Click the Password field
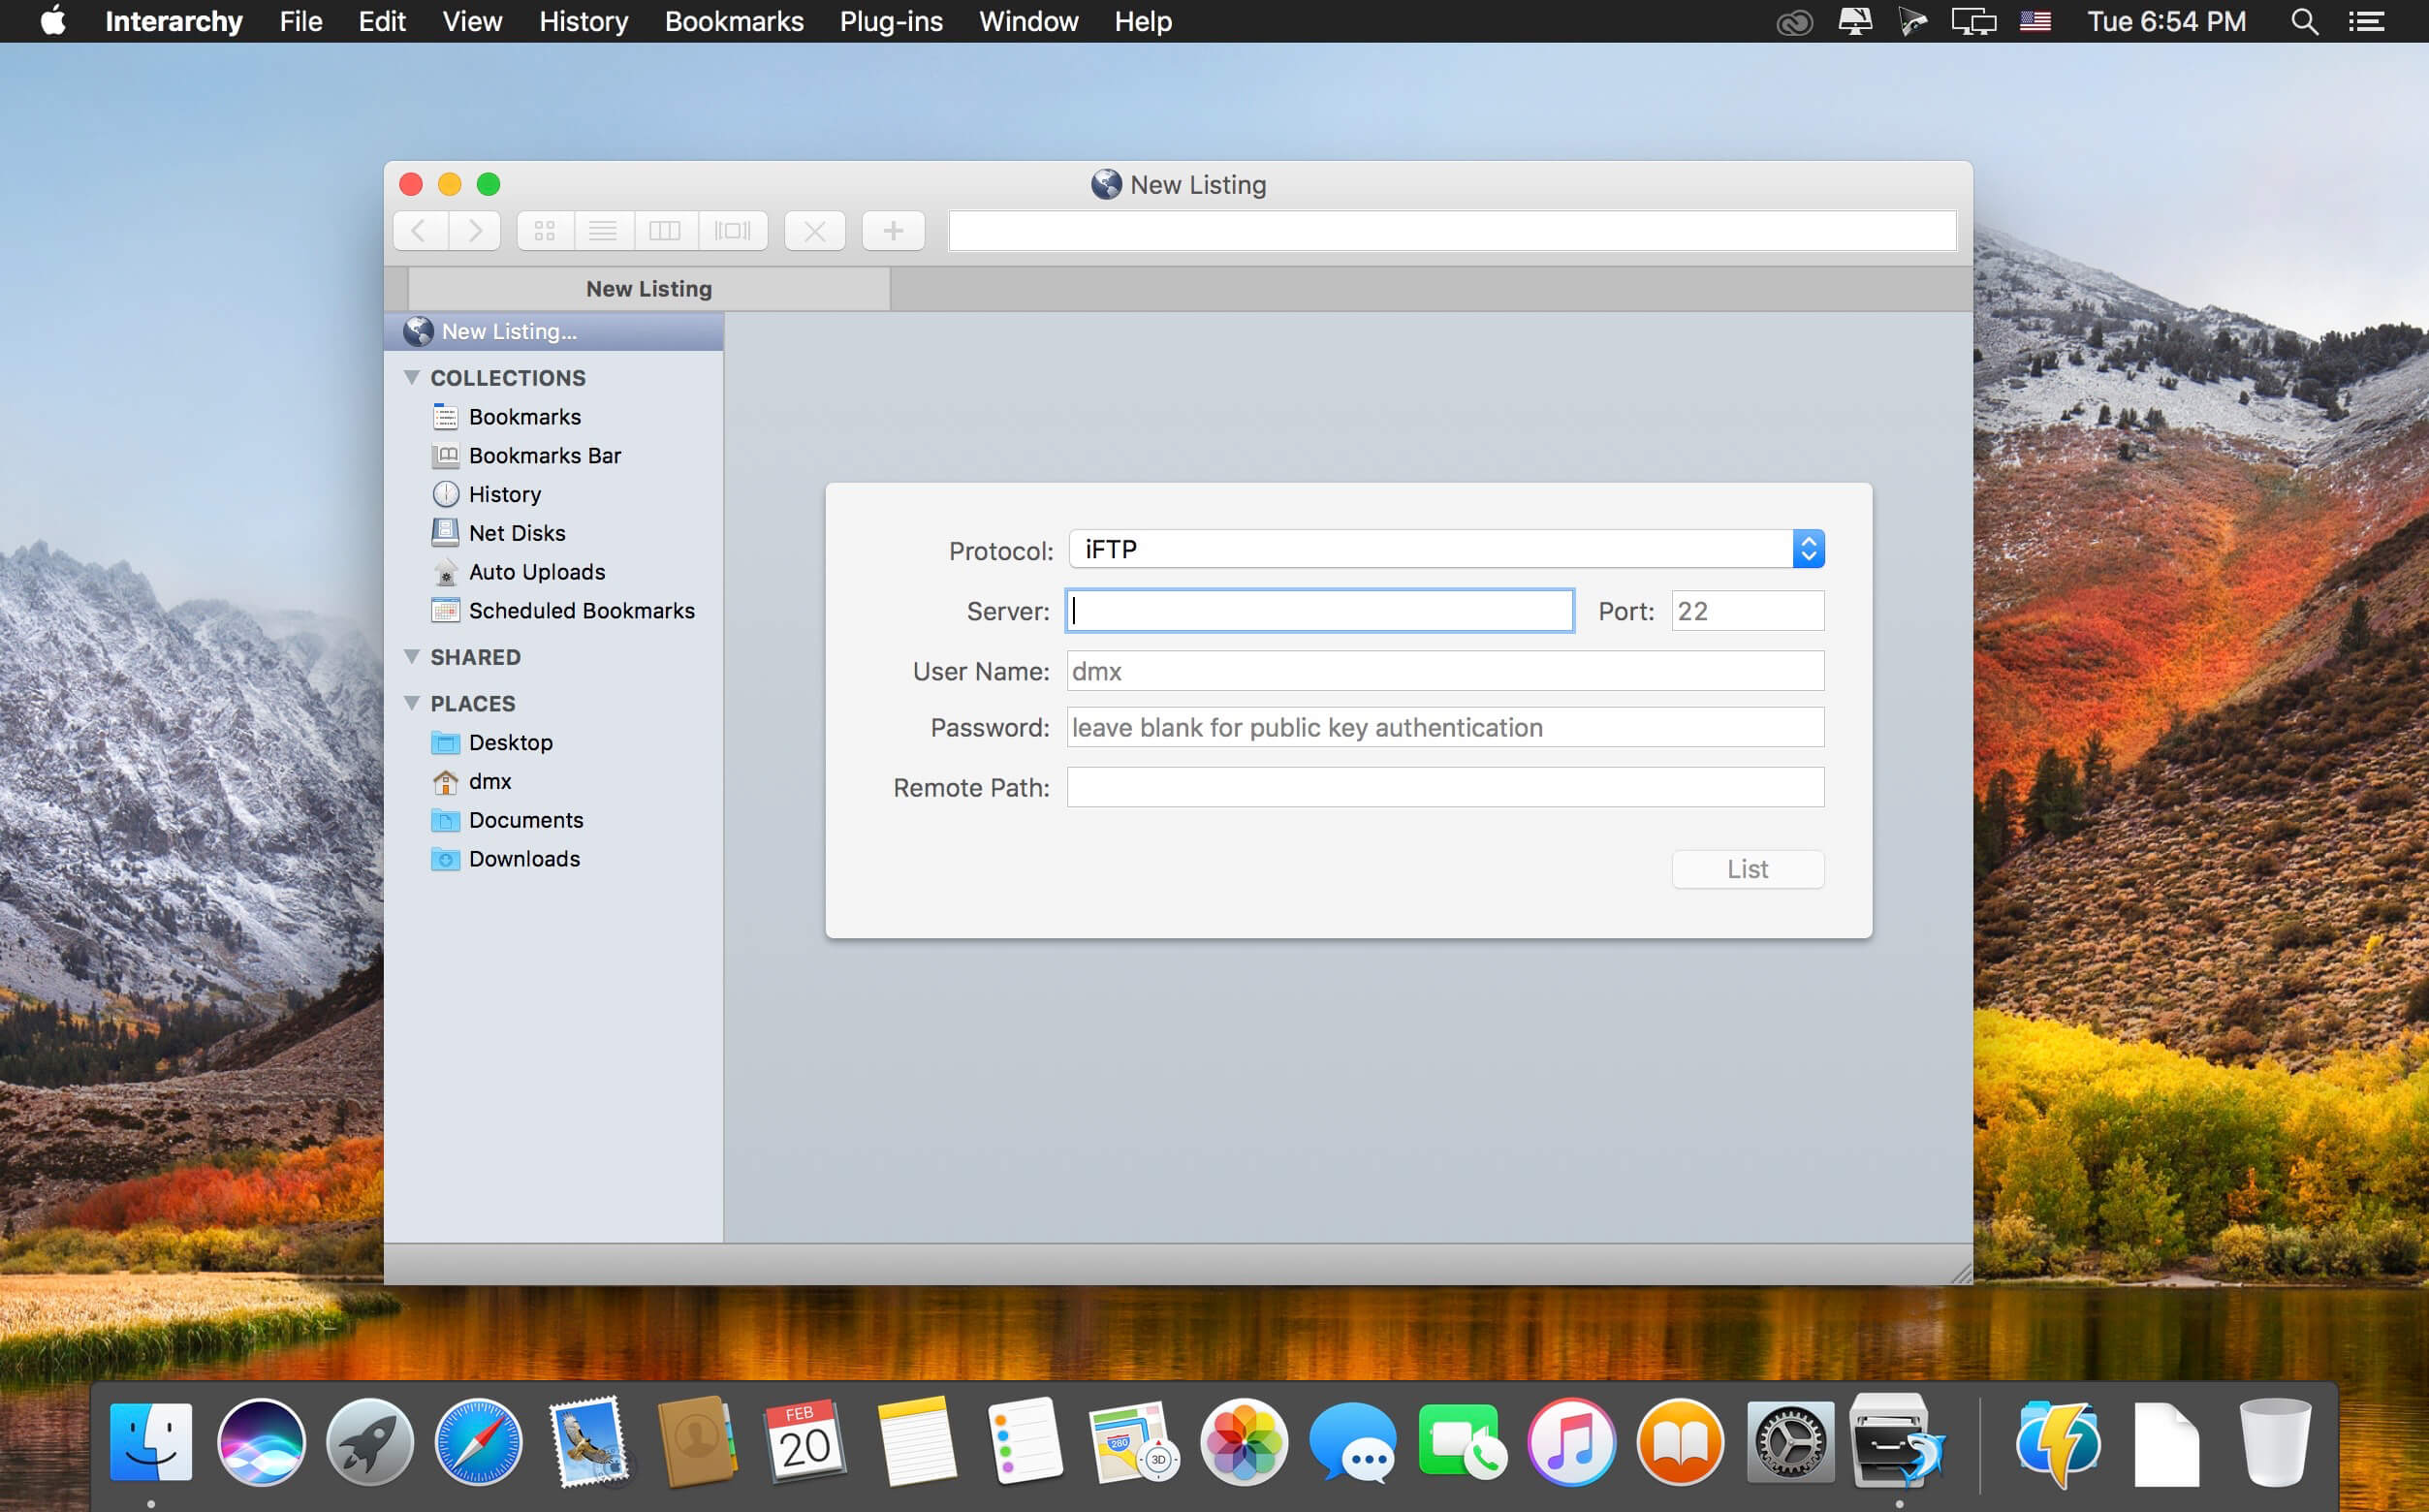The image size is (2429, 1512). [x=1446, y=727]
